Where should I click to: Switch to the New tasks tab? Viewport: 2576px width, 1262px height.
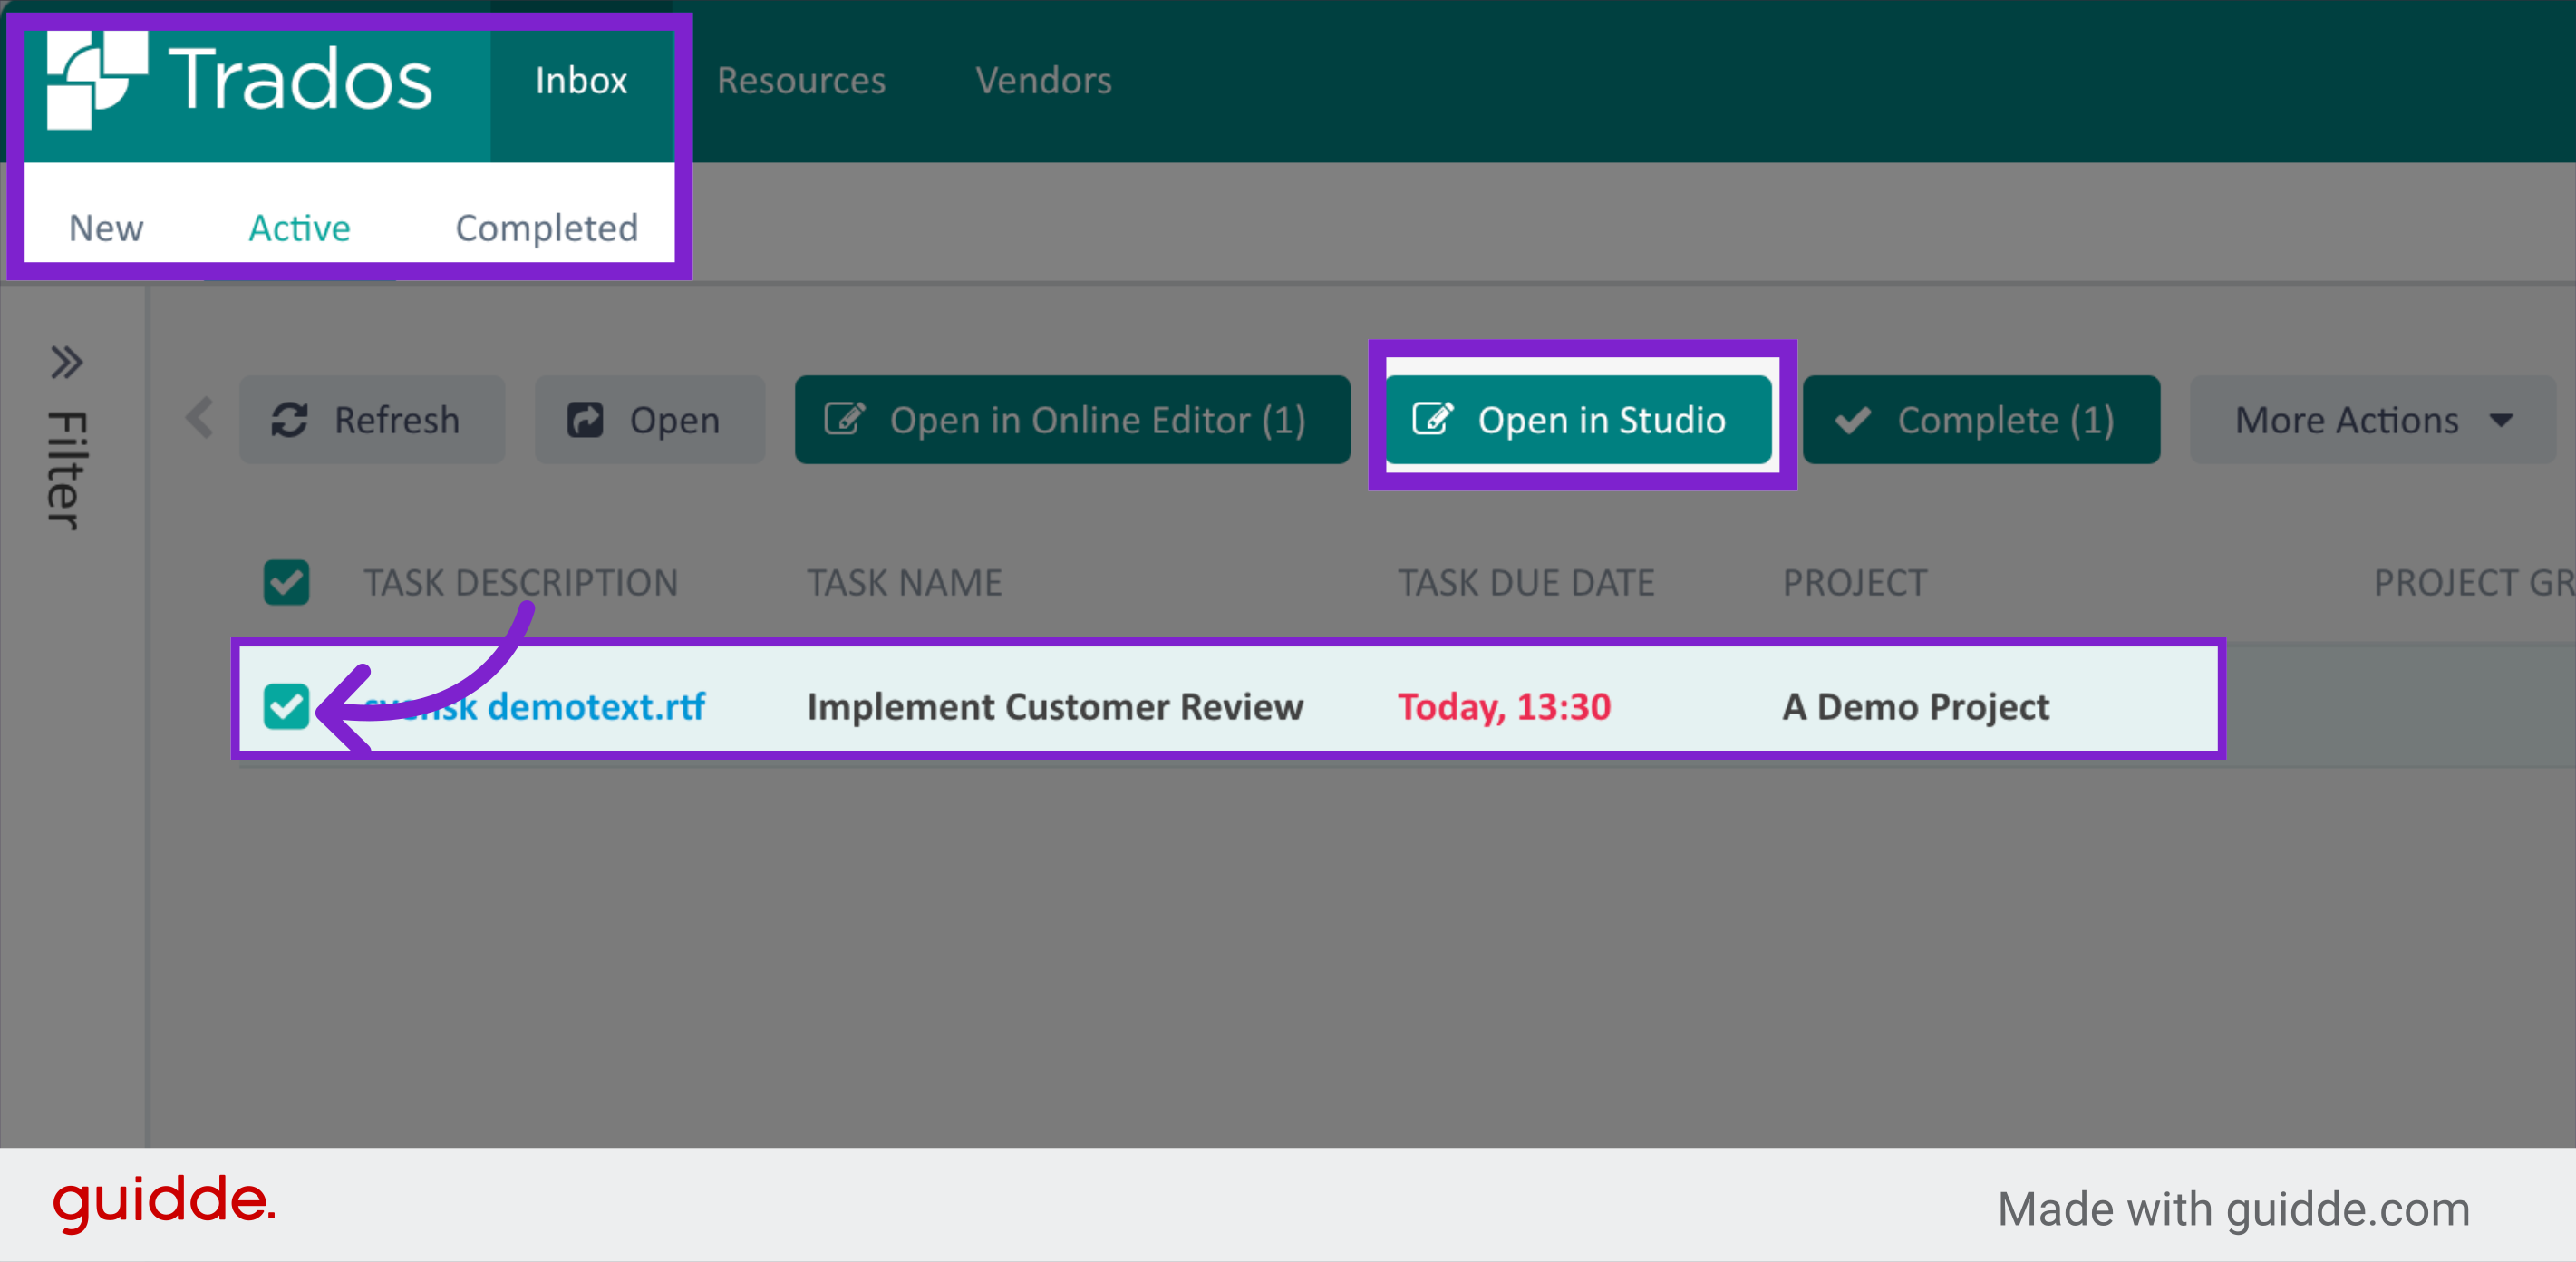pos(106,228)
